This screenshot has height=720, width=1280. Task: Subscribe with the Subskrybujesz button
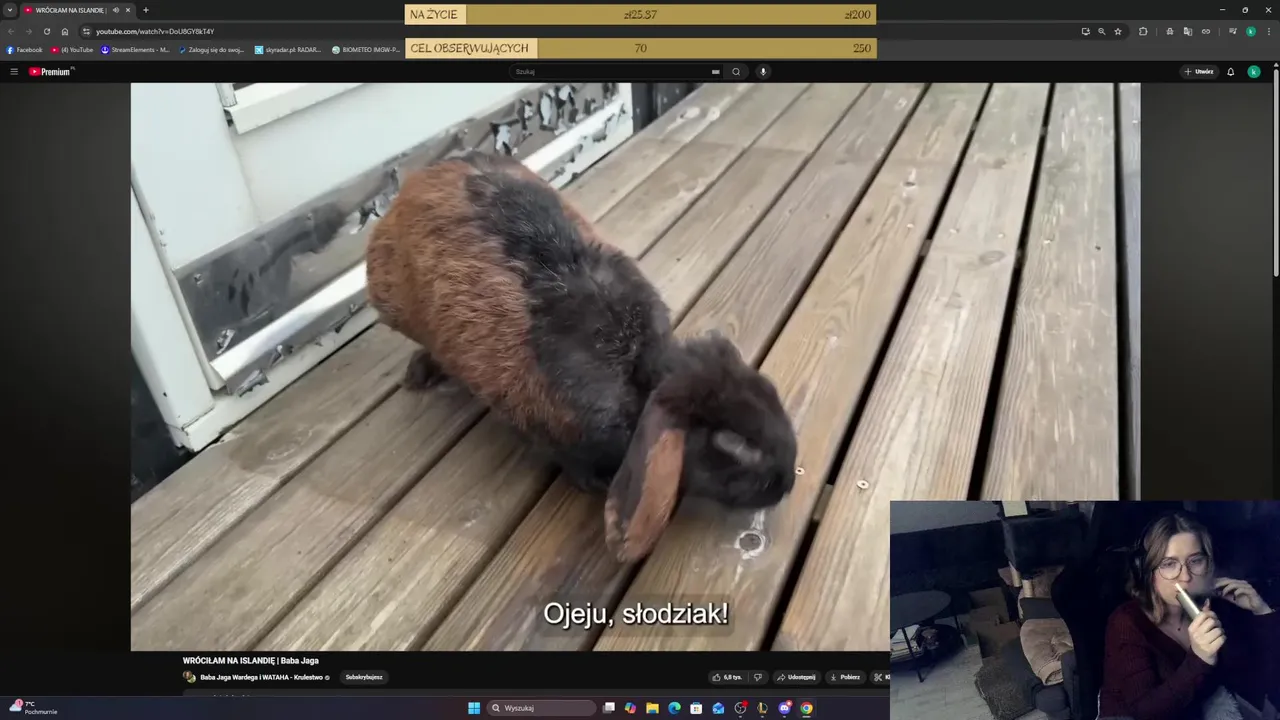[364, 677]
